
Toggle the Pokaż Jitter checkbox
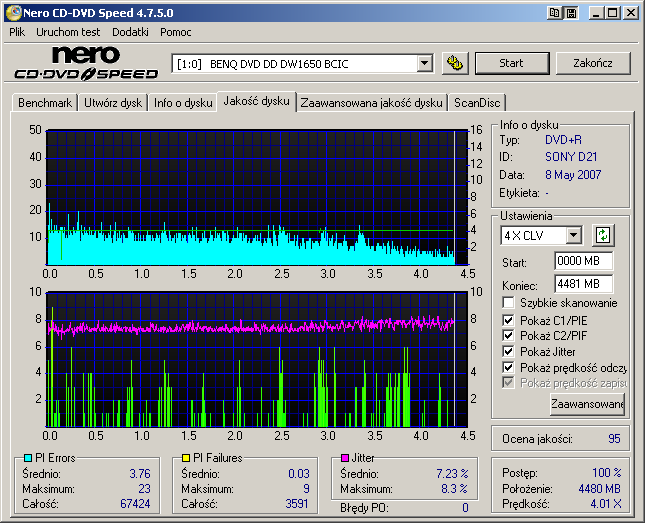pos(508,351)
